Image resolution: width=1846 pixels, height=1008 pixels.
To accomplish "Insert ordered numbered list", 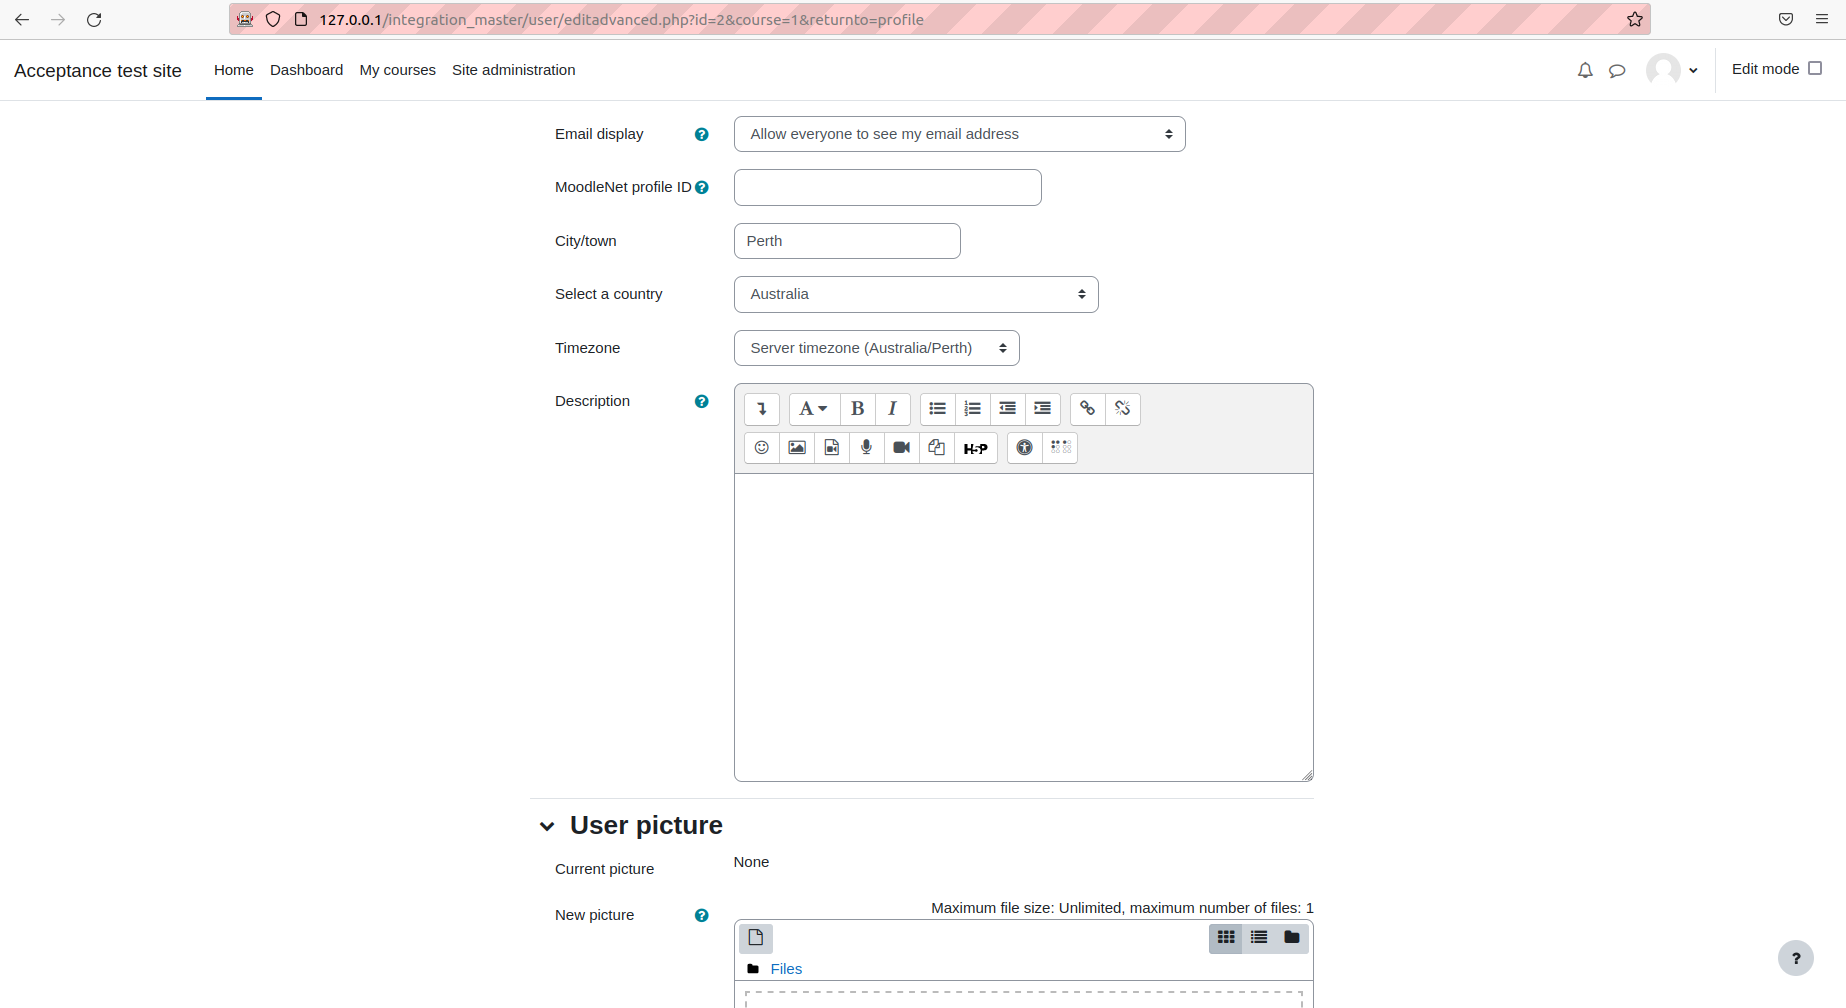I will [x=972, y=409].
